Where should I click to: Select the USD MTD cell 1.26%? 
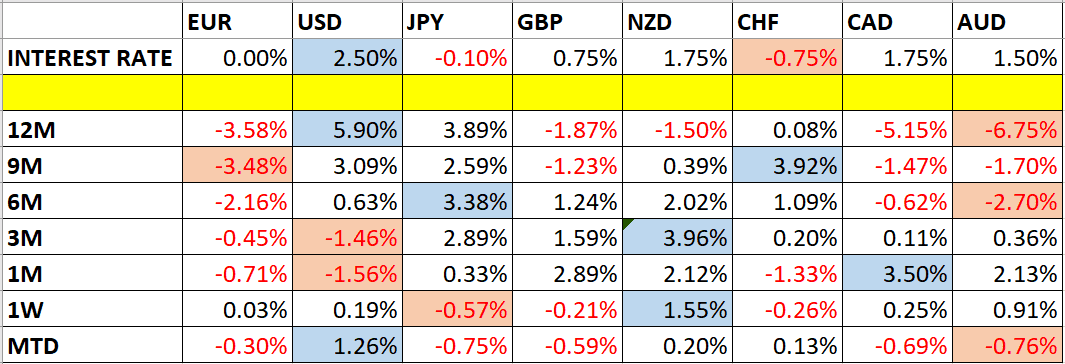tap(347, 346)
